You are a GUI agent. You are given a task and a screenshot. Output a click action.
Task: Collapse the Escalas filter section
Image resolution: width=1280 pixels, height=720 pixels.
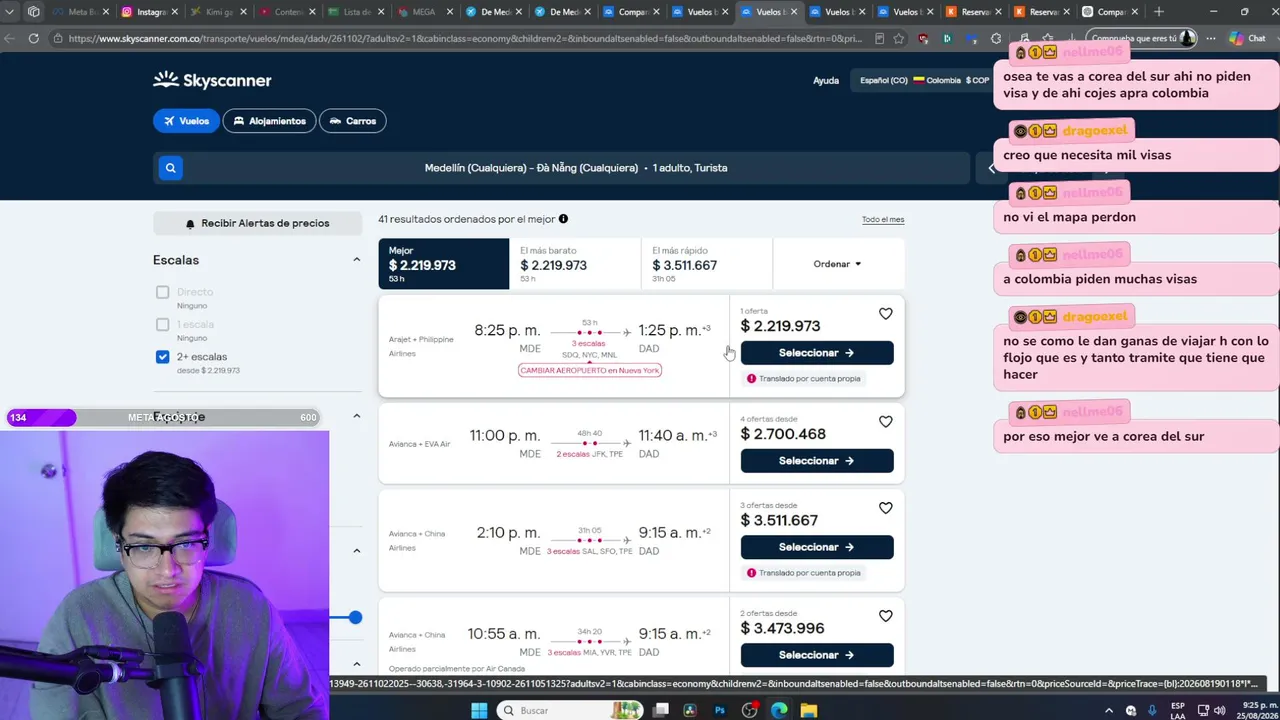356,260
